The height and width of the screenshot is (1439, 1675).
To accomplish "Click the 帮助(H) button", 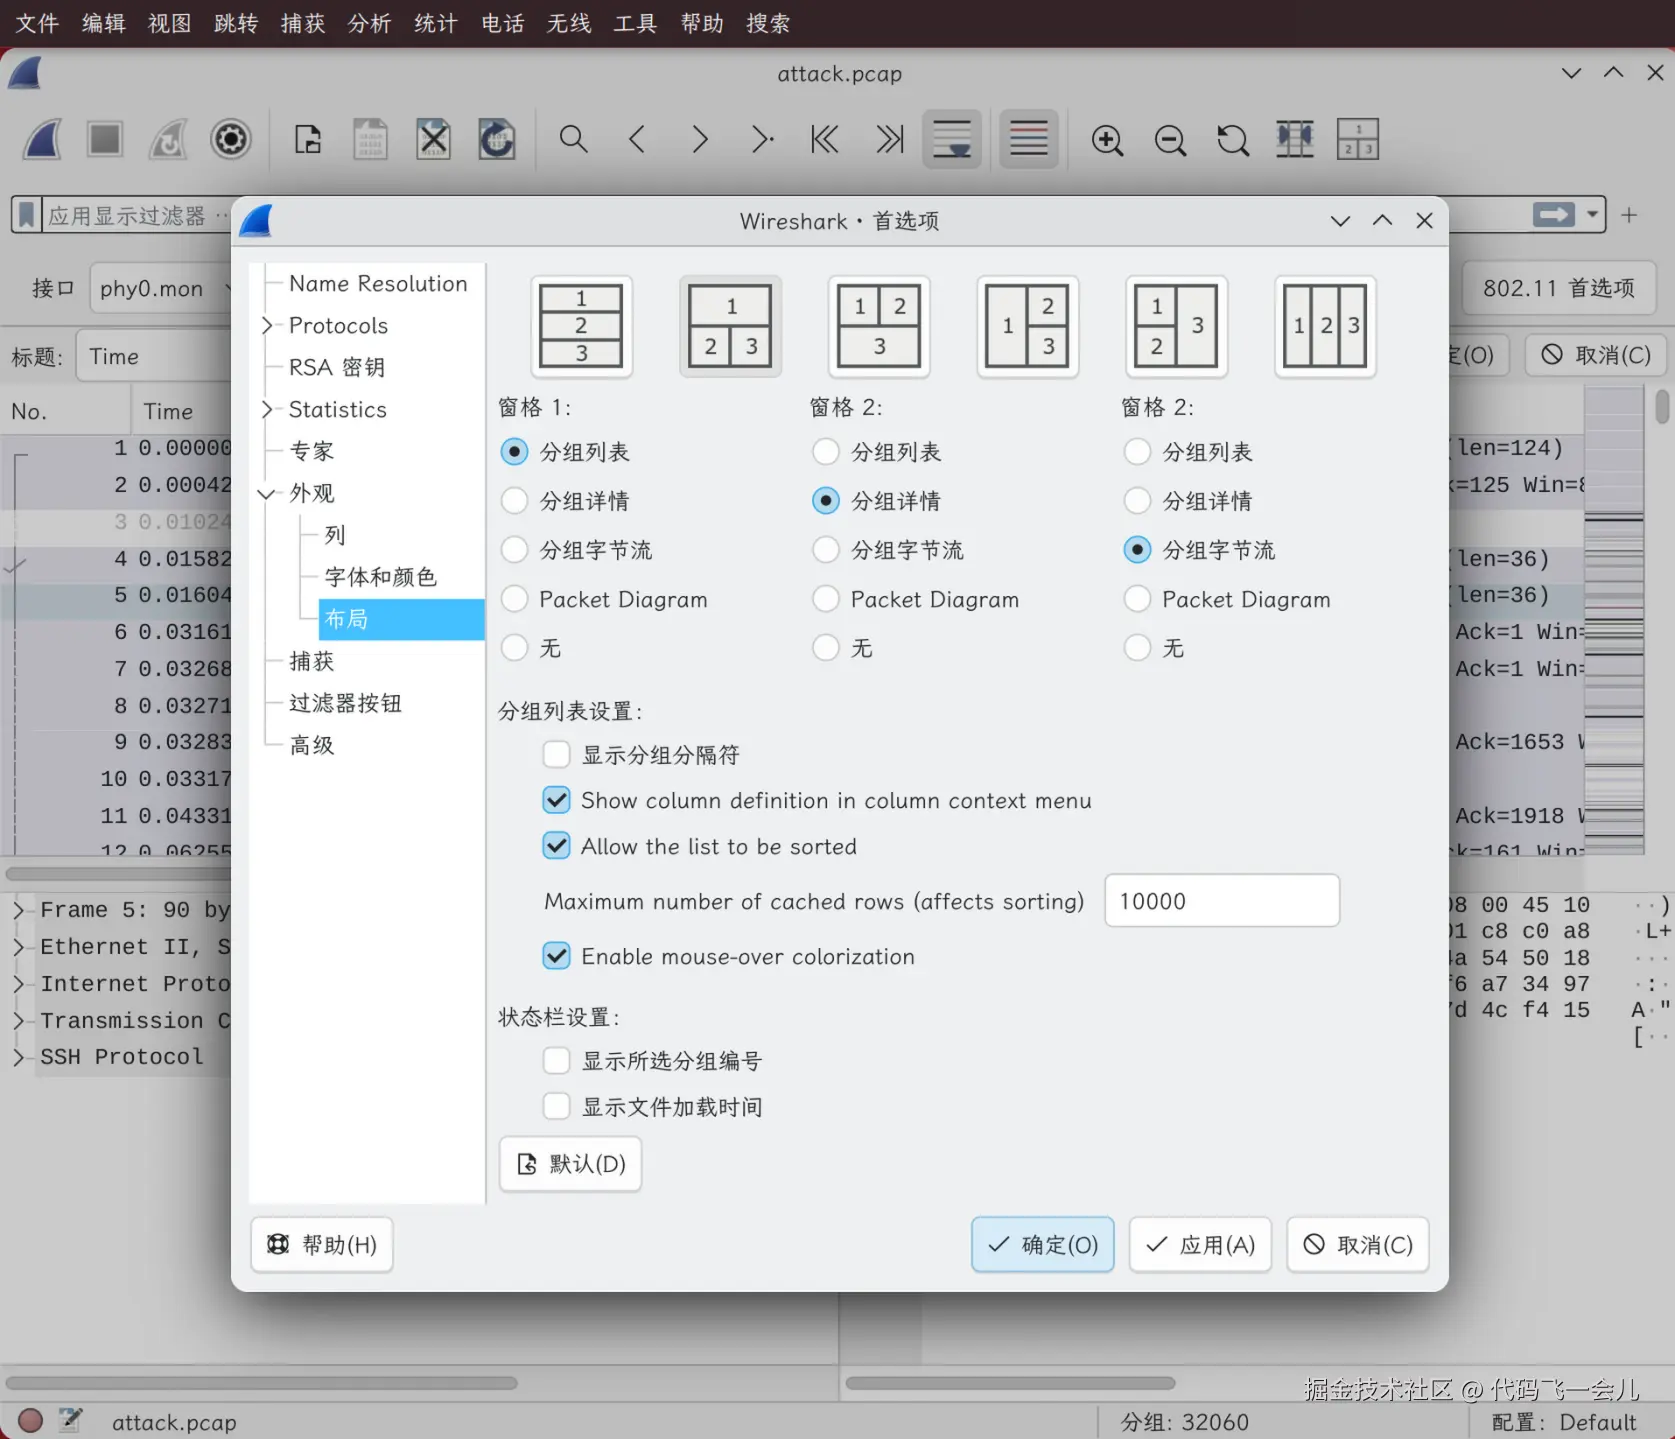I will [x=322, y=1244].
